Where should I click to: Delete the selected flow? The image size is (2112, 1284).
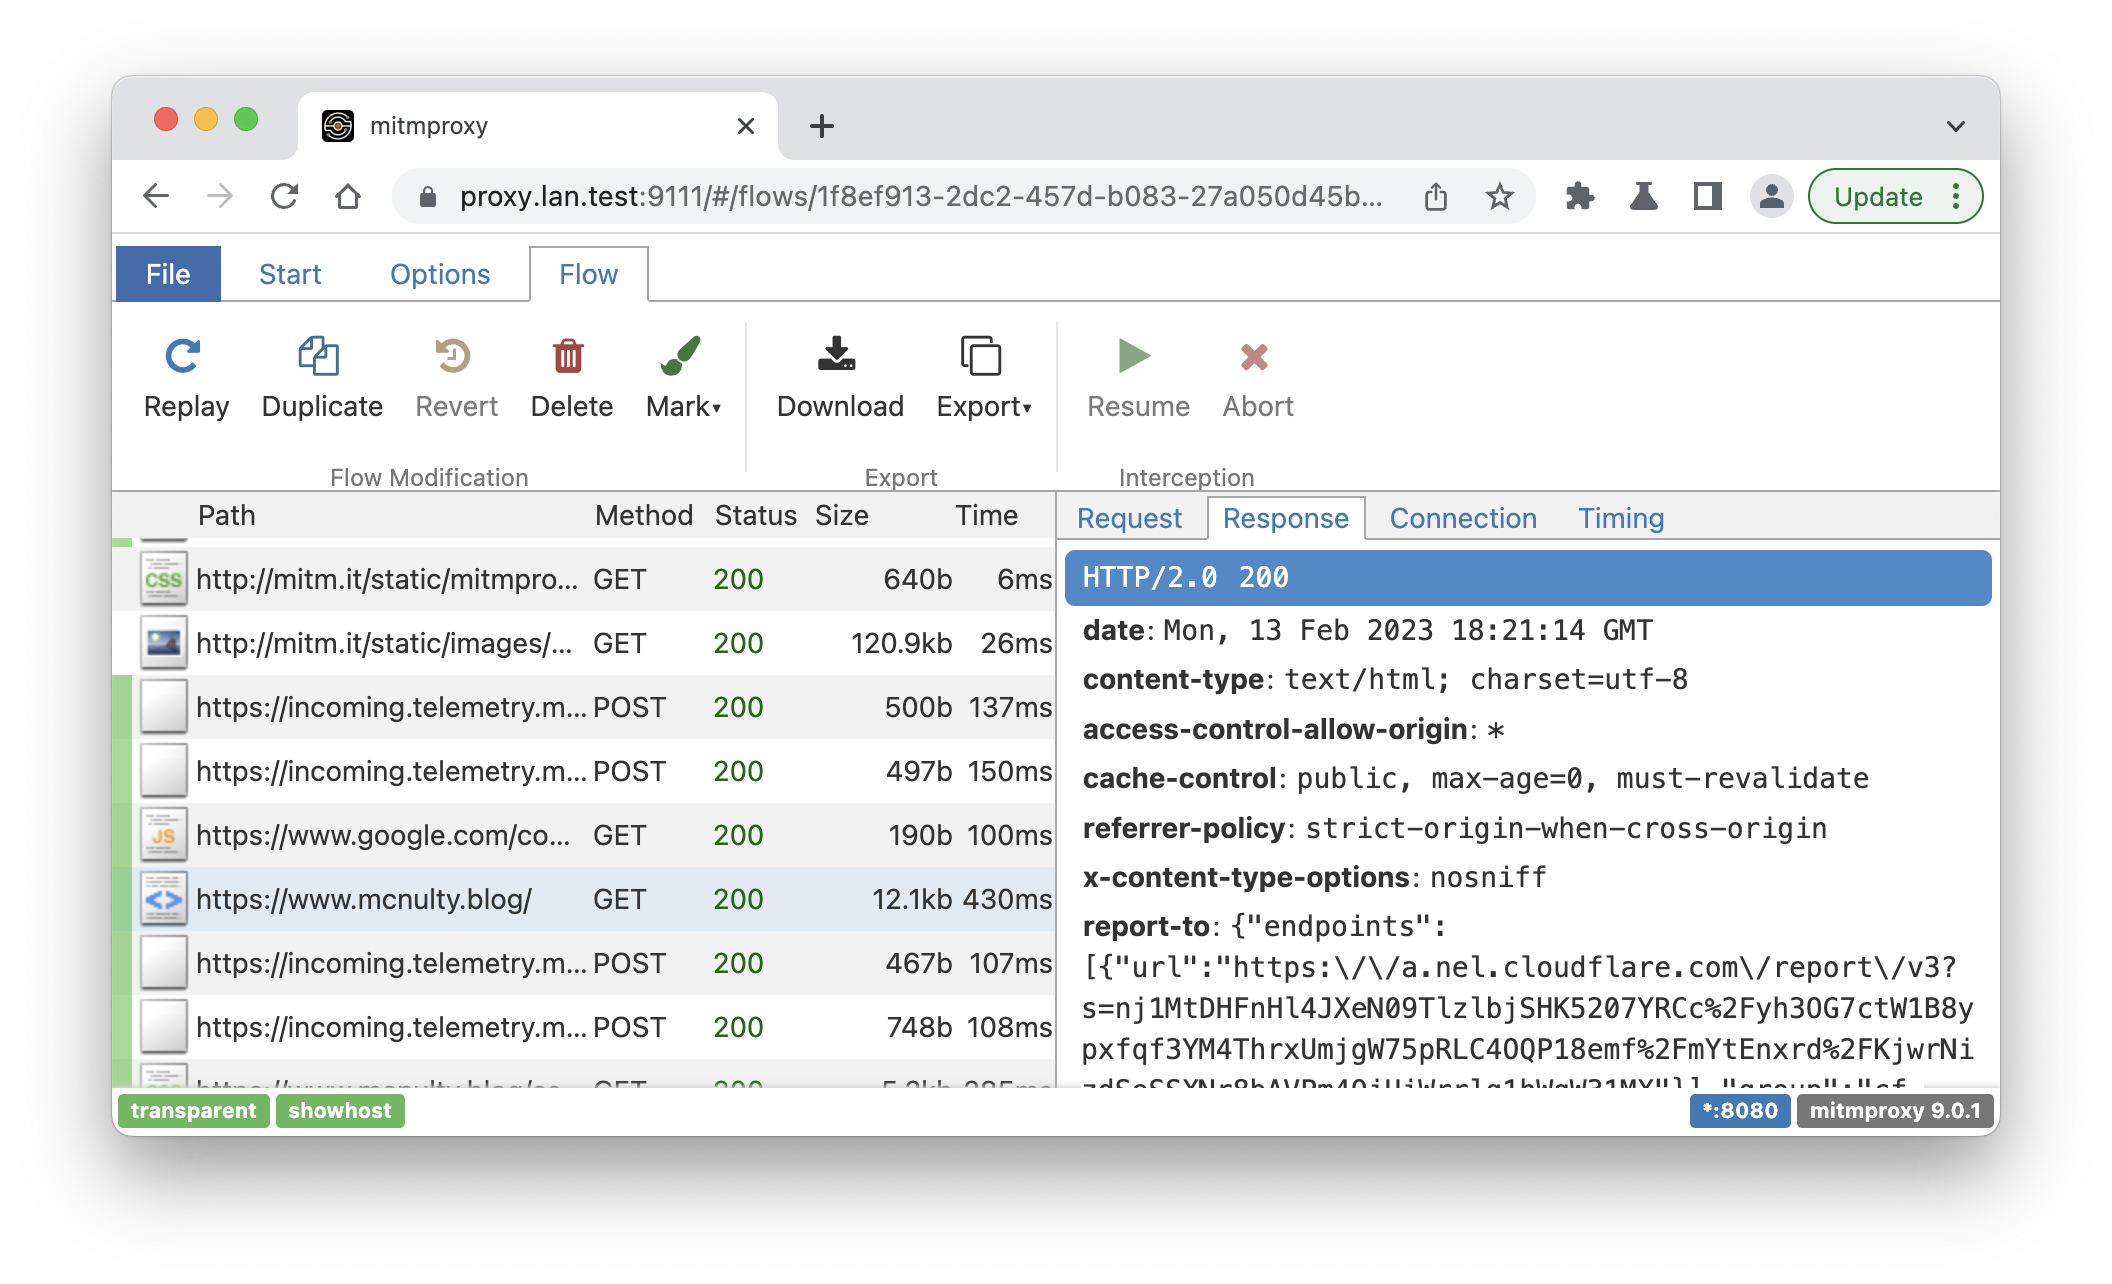pos(570,378)
